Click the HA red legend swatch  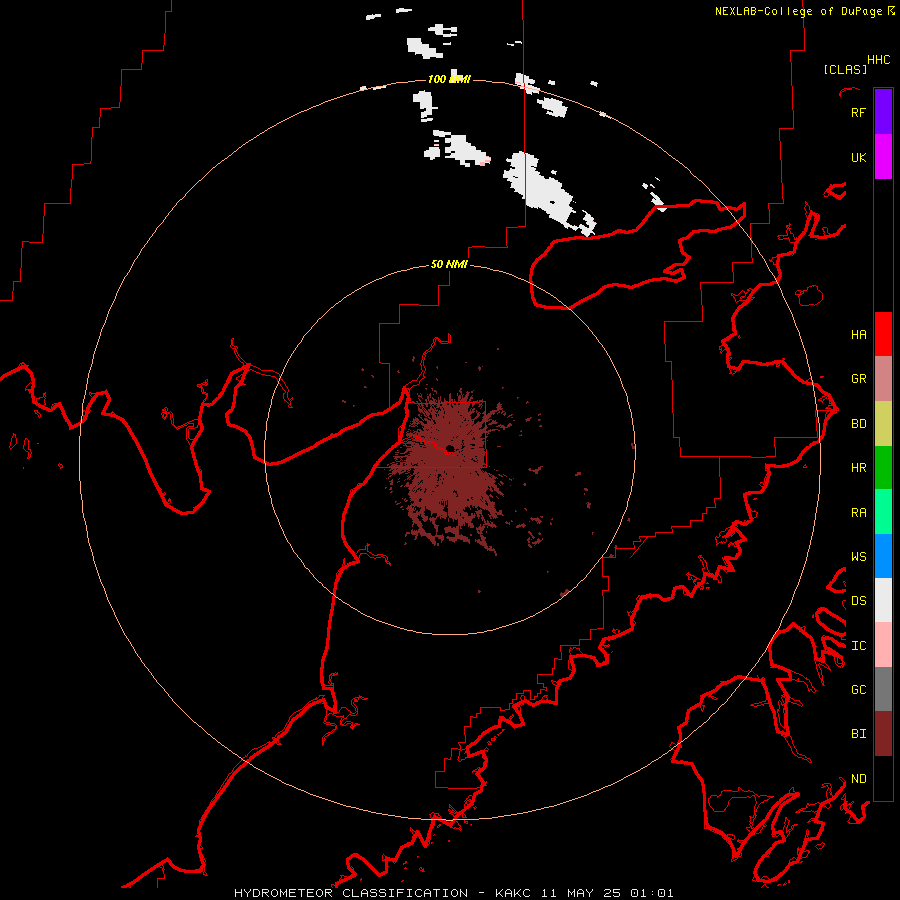pos(883,334)
